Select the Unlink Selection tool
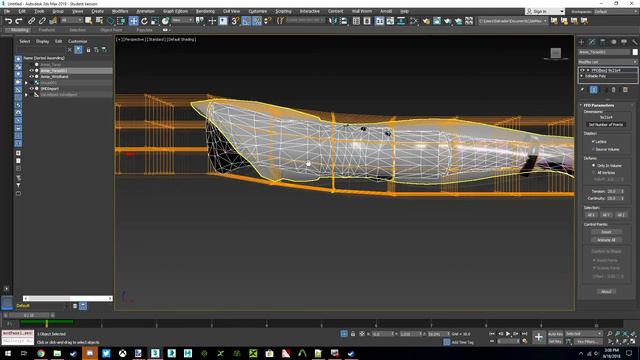The image size is (640, 360). 42,21
